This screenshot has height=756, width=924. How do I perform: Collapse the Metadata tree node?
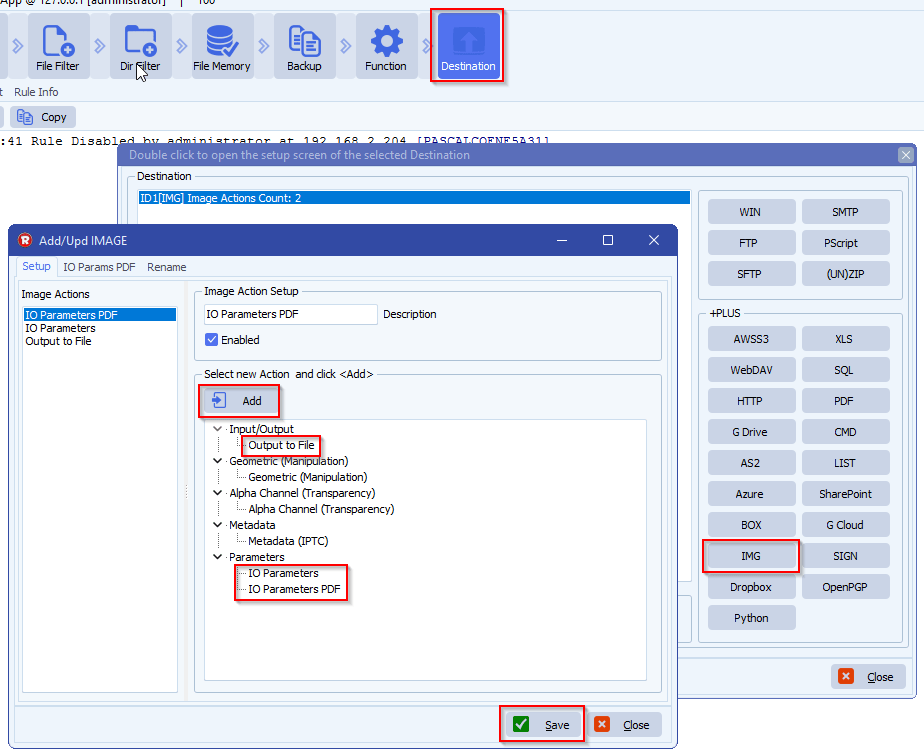tap(217, 524)
